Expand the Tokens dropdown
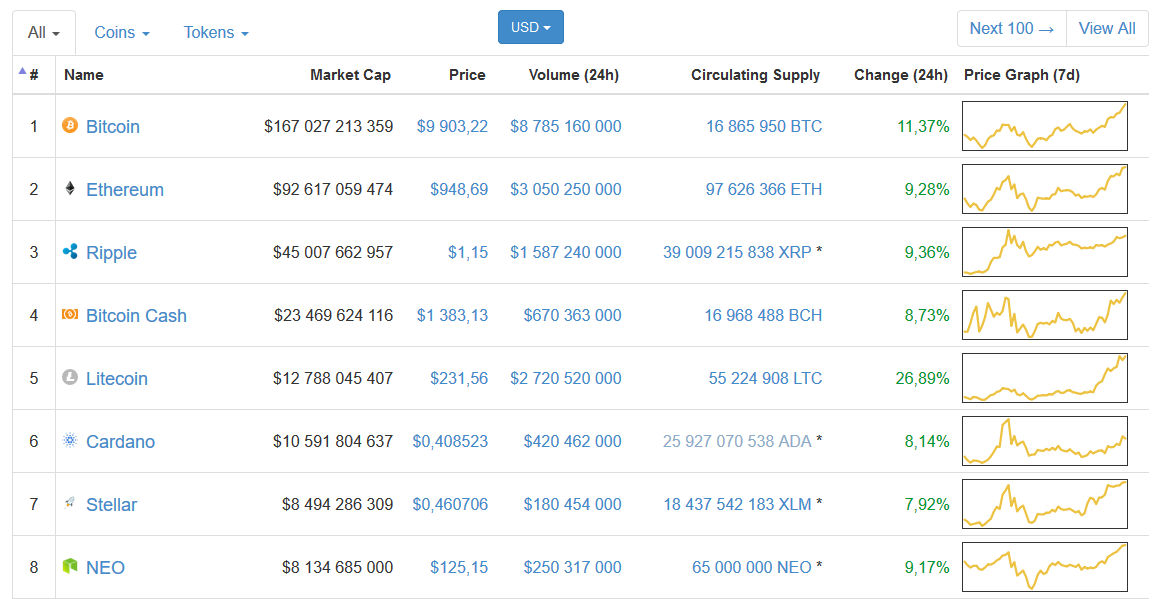 [216, 33]
